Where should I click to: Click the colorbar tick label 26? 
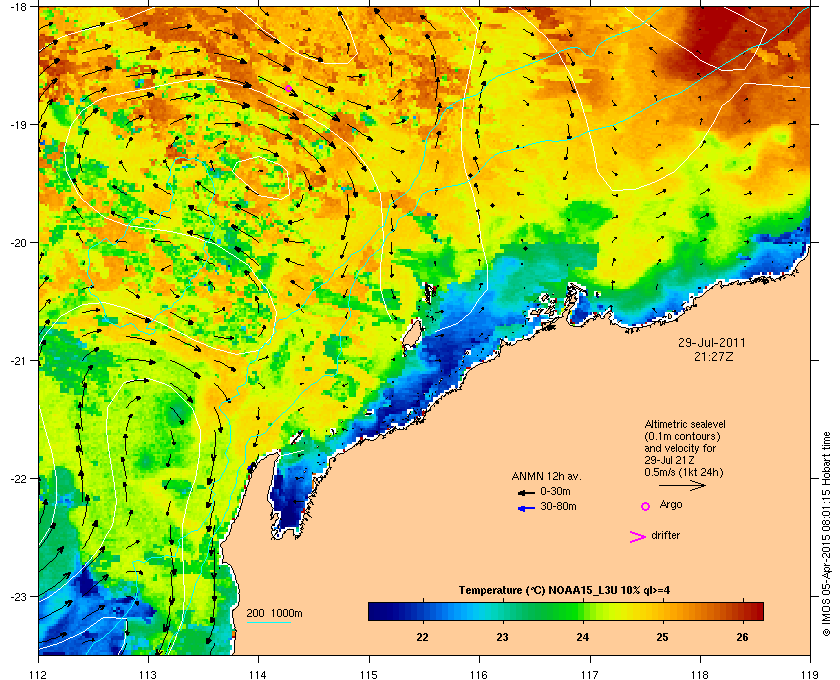click(x=742, y=637)
